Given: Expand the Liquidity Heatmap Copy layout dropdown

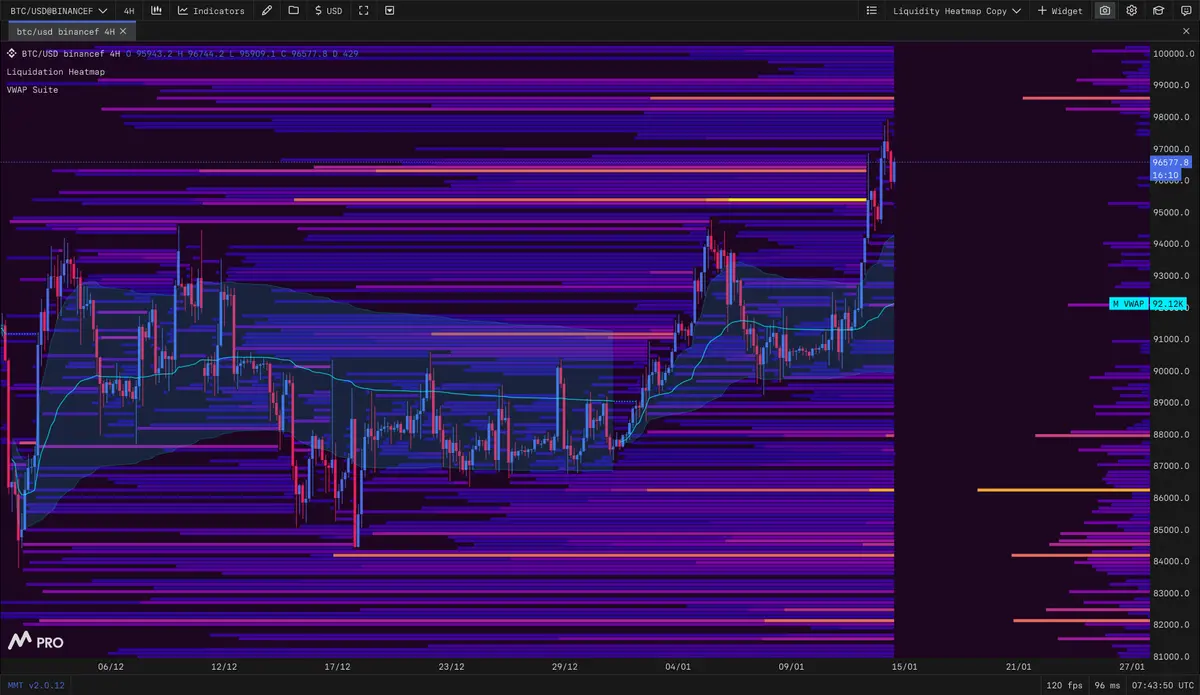Looking at the screenshot, I should [957, 11].
